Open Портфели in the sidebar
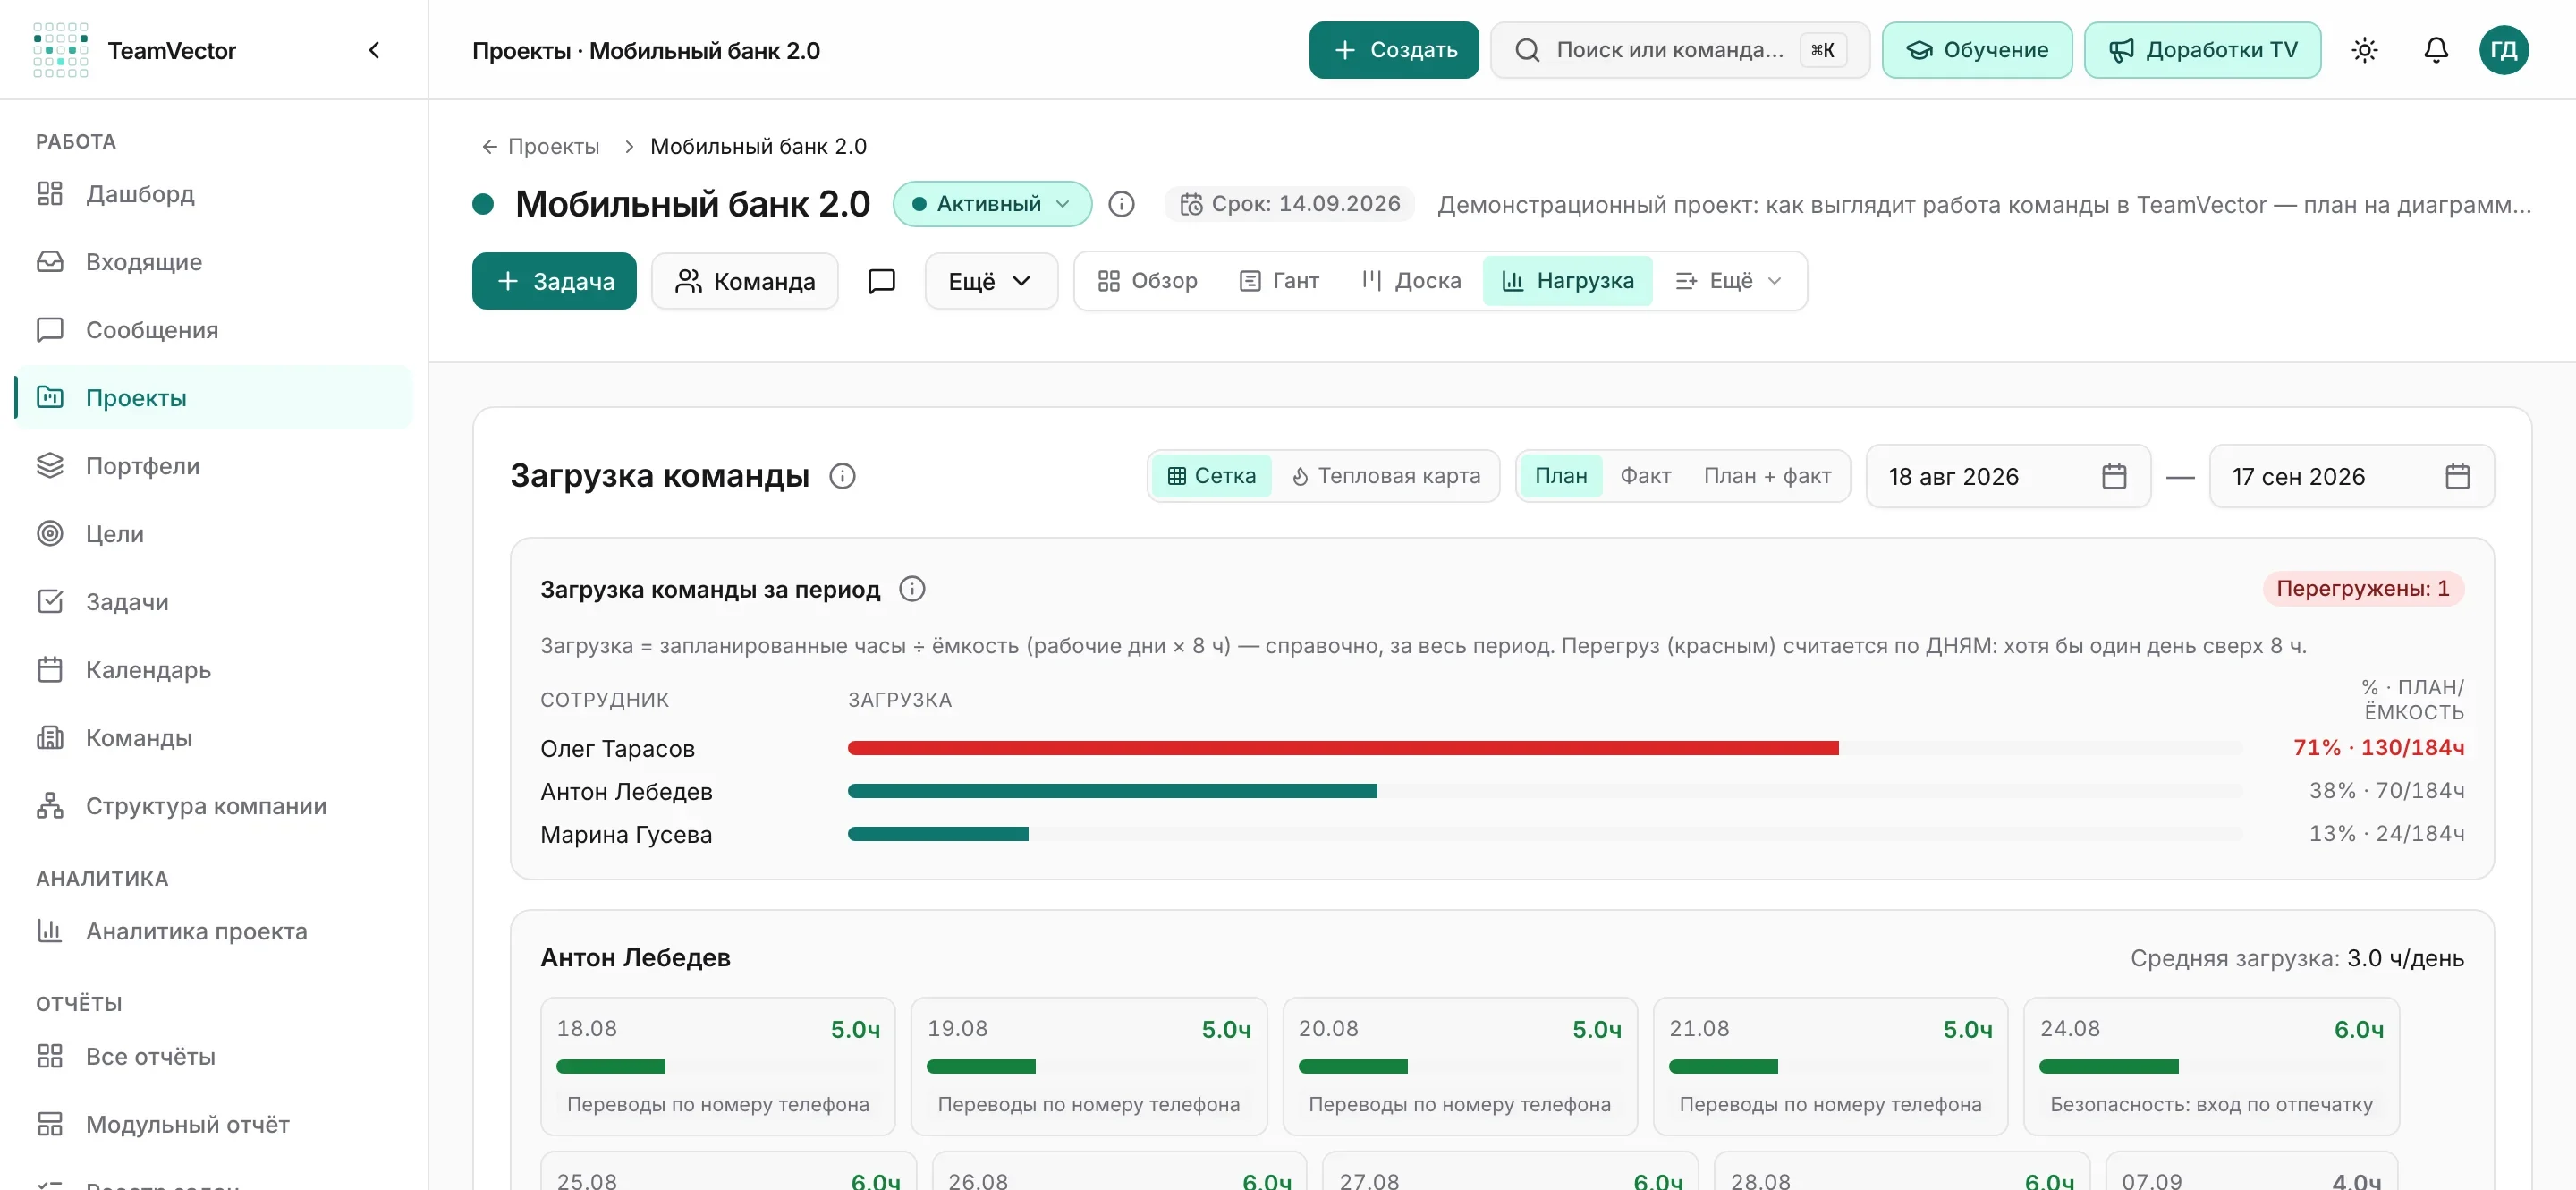 click(x=214, y=465)
